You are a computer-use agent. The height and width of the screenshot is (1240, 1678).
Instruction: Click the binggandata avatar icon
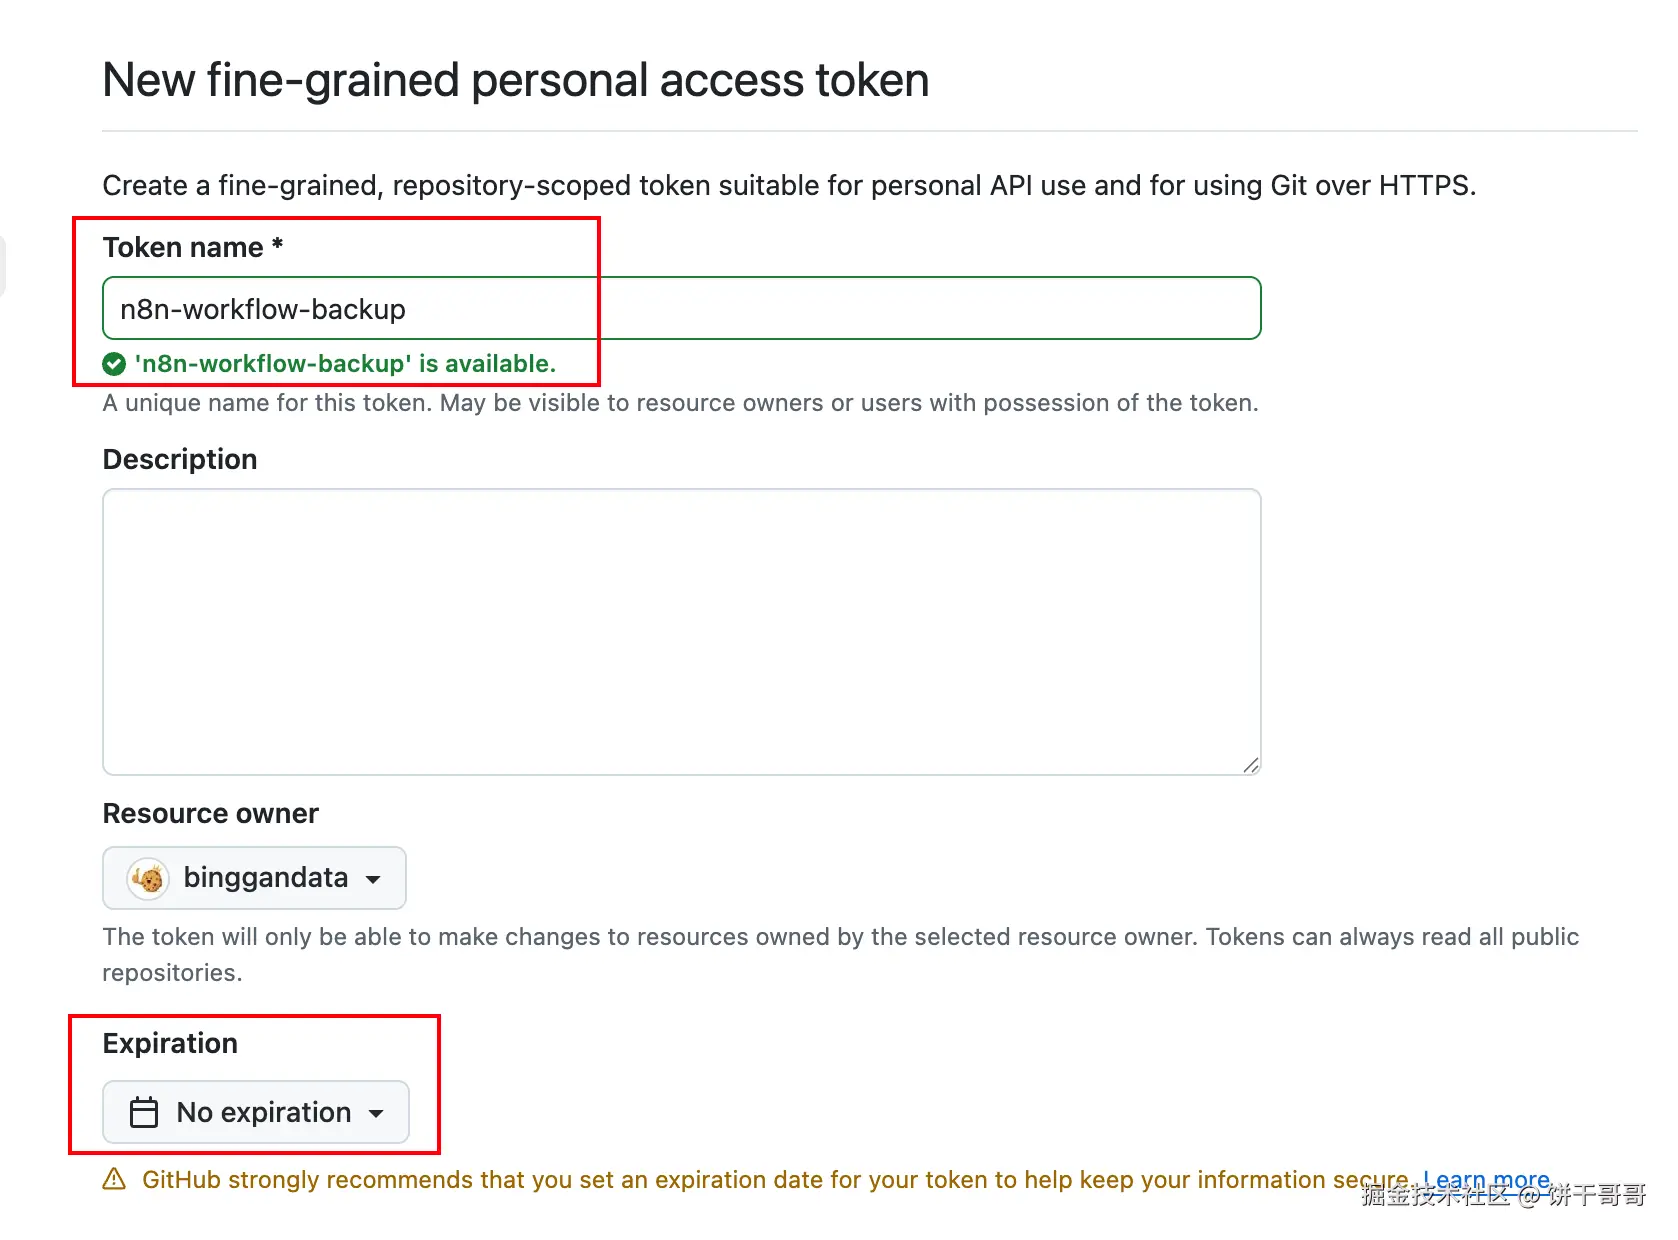[x=148, y=878]
